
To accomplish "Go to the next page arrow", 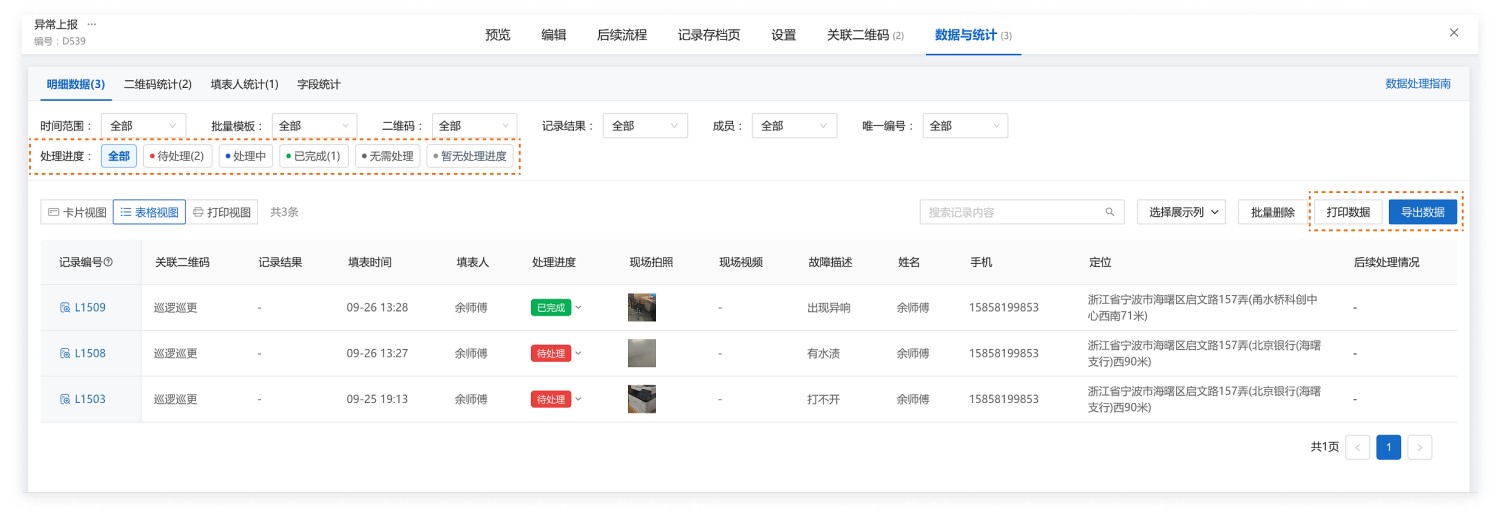I will [1419, 447].
